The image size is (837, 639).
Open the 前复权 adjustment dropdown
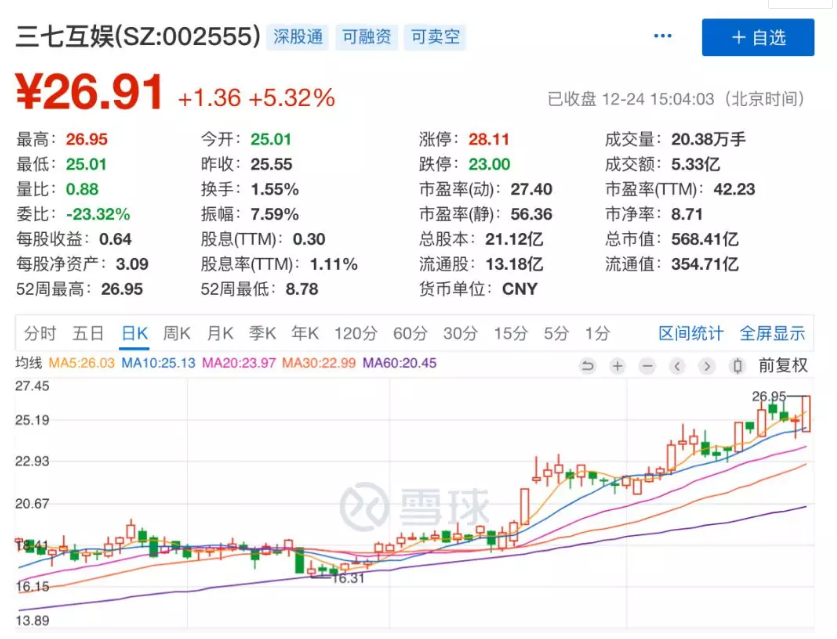point(783,365)
